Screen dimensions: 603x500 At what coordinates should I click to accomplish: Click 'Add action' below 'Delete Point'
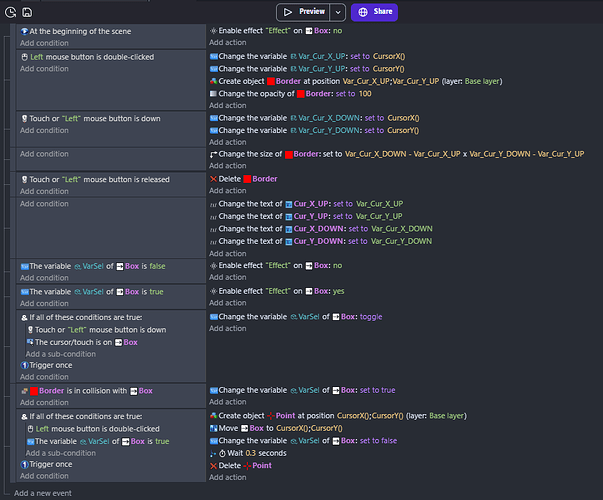(228, 477)
